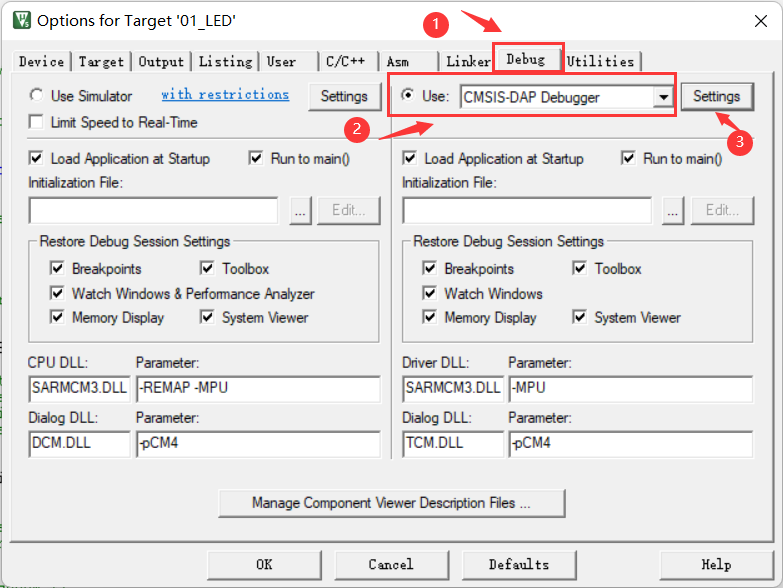Toggle Watch Windows & Performance Analyzer checkbox
This screenshot has height=588, width=783.
point(58,294)
